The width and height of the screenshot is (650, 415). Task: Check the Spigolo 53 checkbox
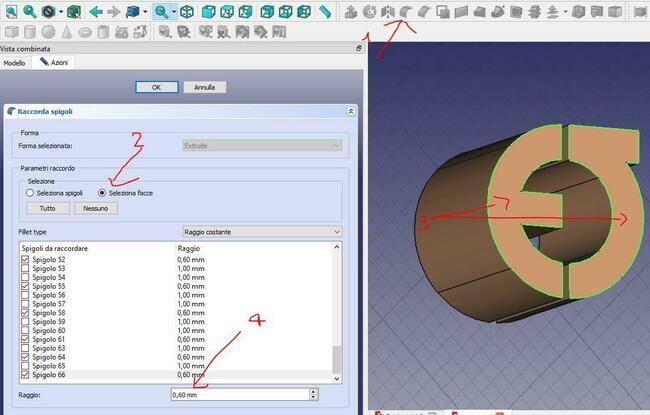[x=26, y=269]
